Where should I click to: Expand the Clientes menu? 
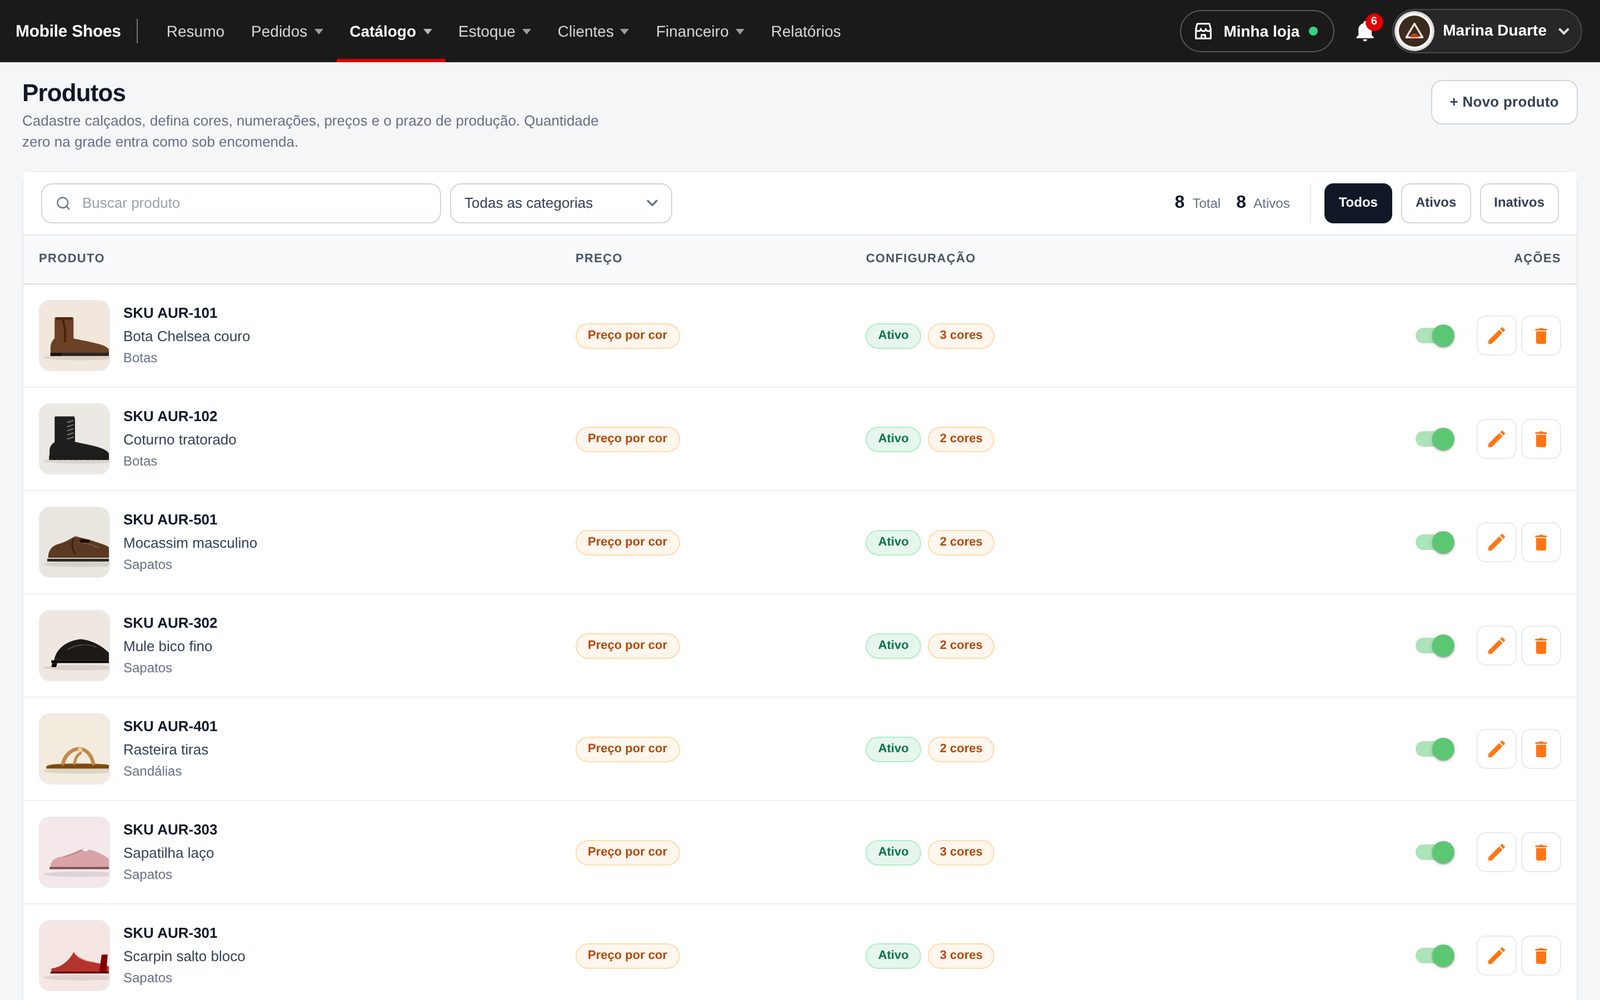593,31
